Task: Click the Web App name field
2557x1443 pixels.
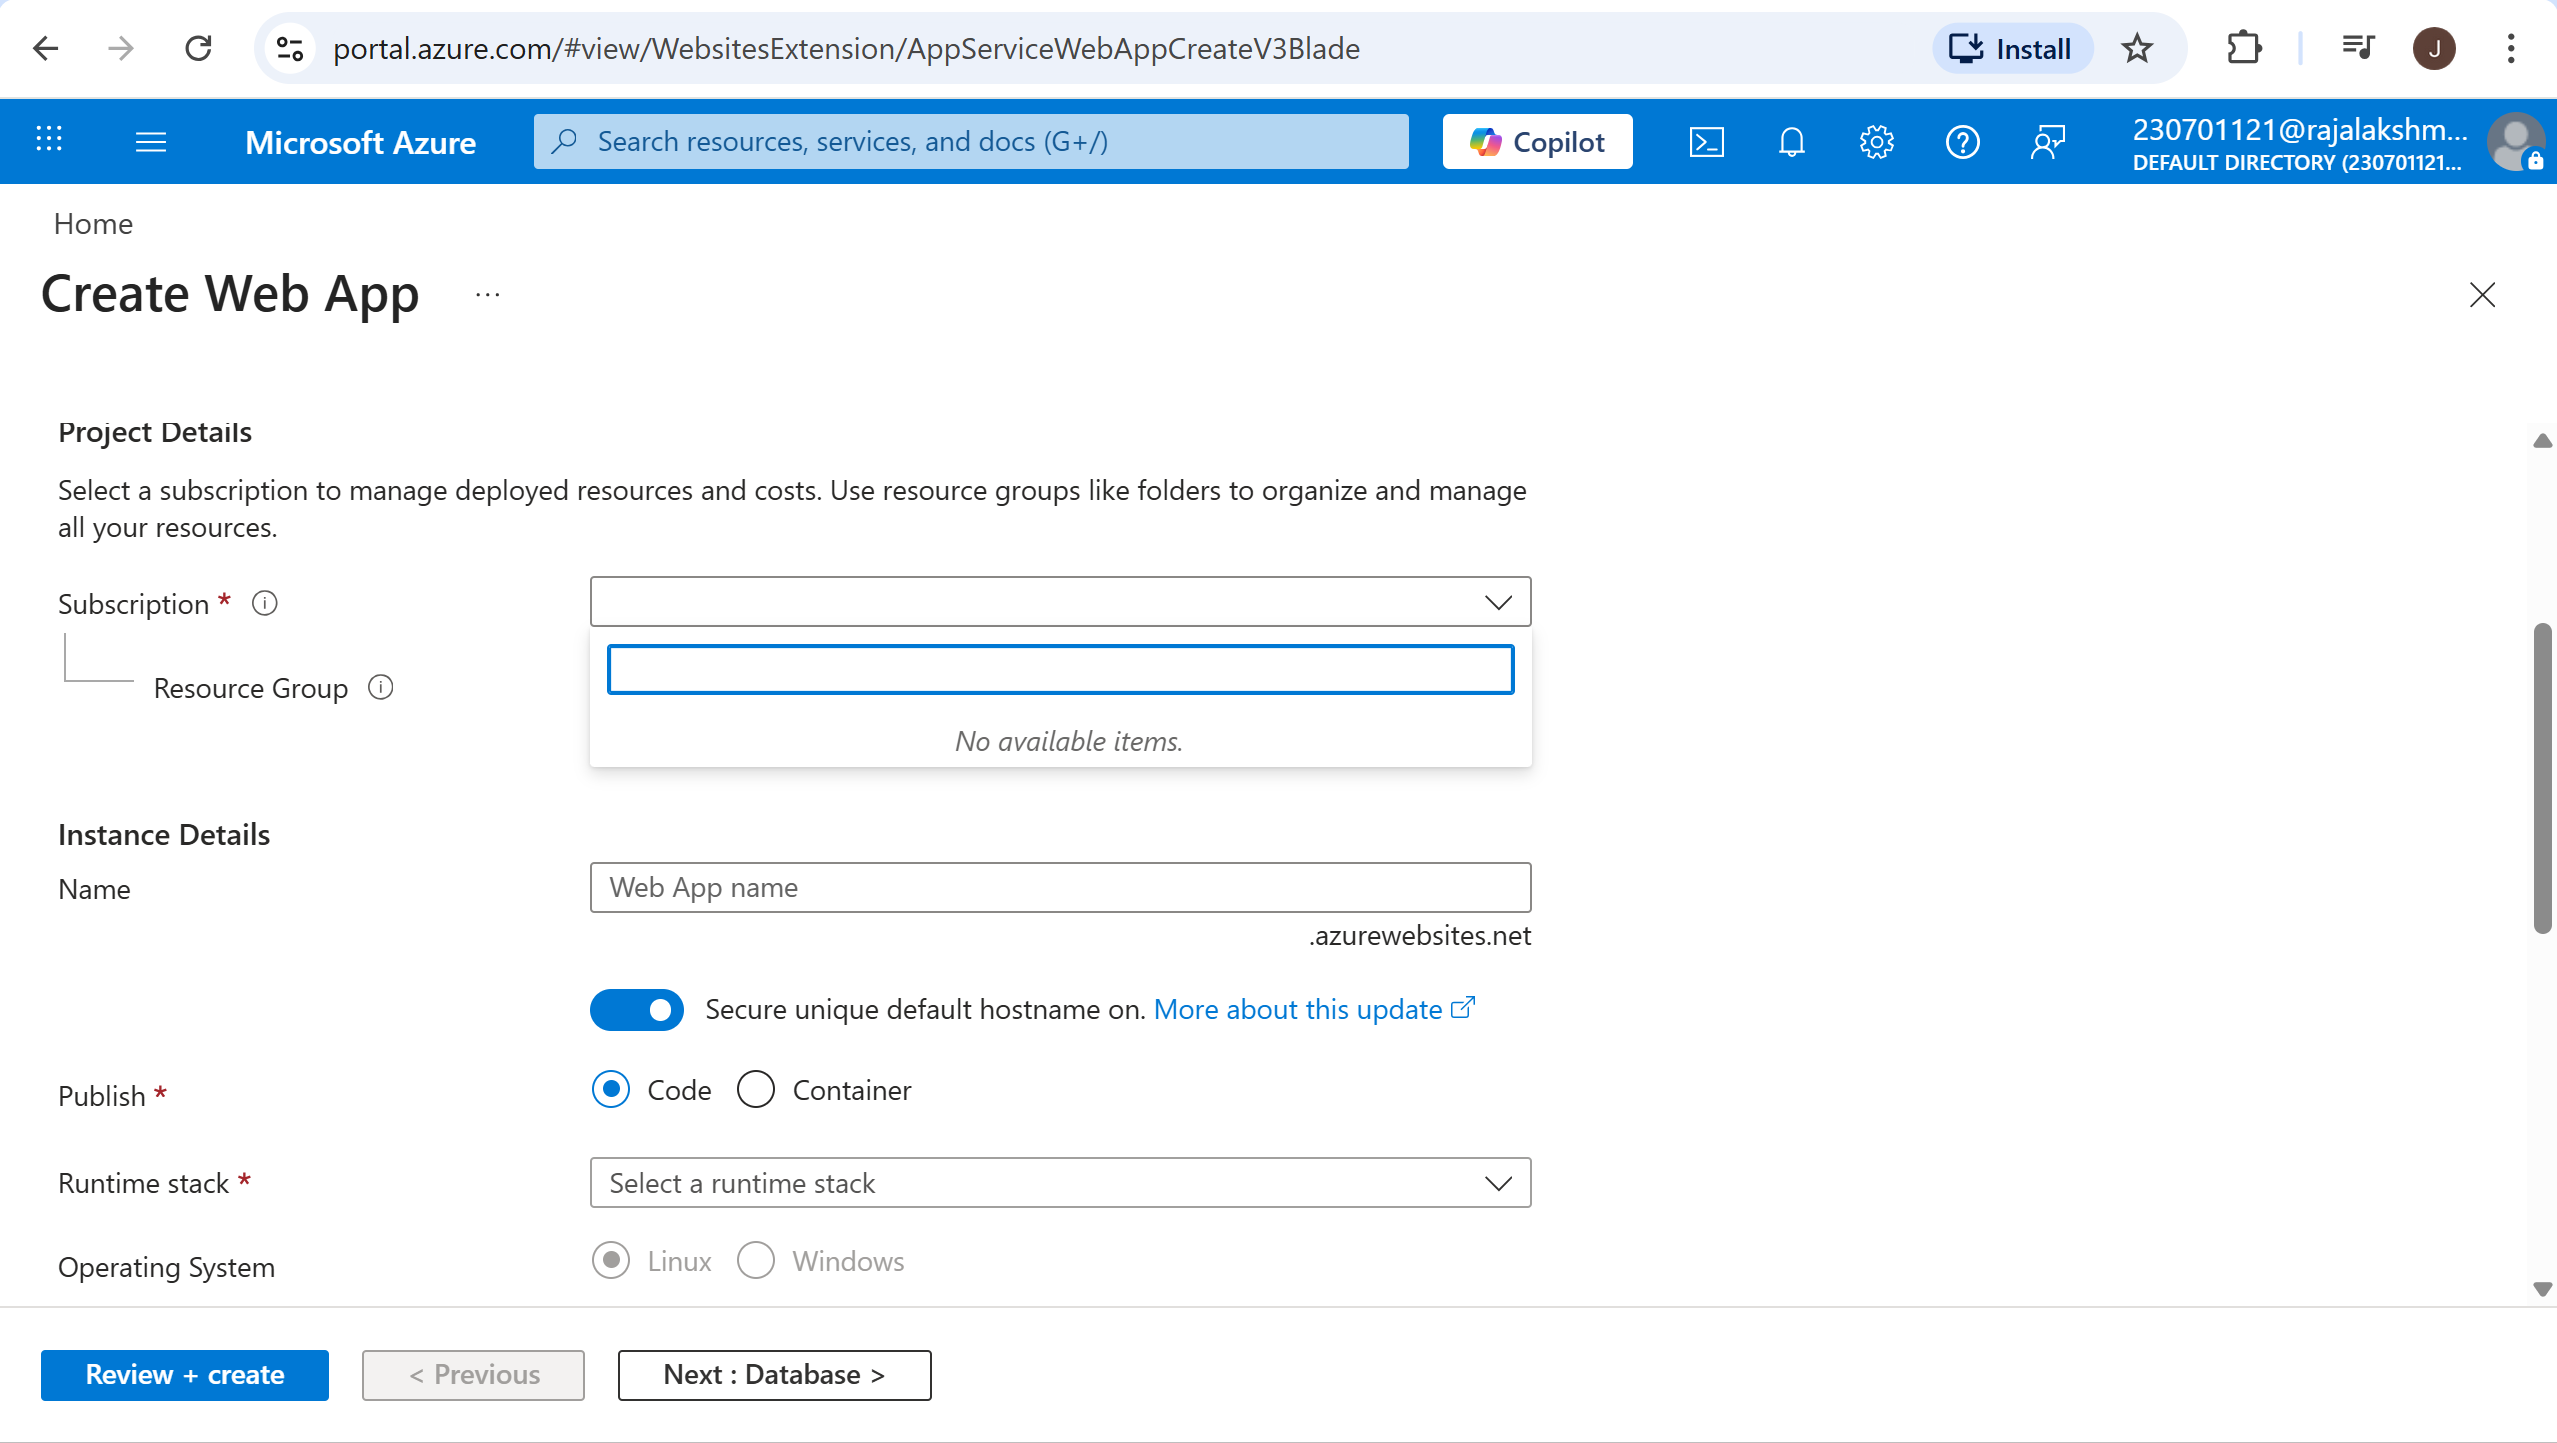Action: coord(1060,888)
